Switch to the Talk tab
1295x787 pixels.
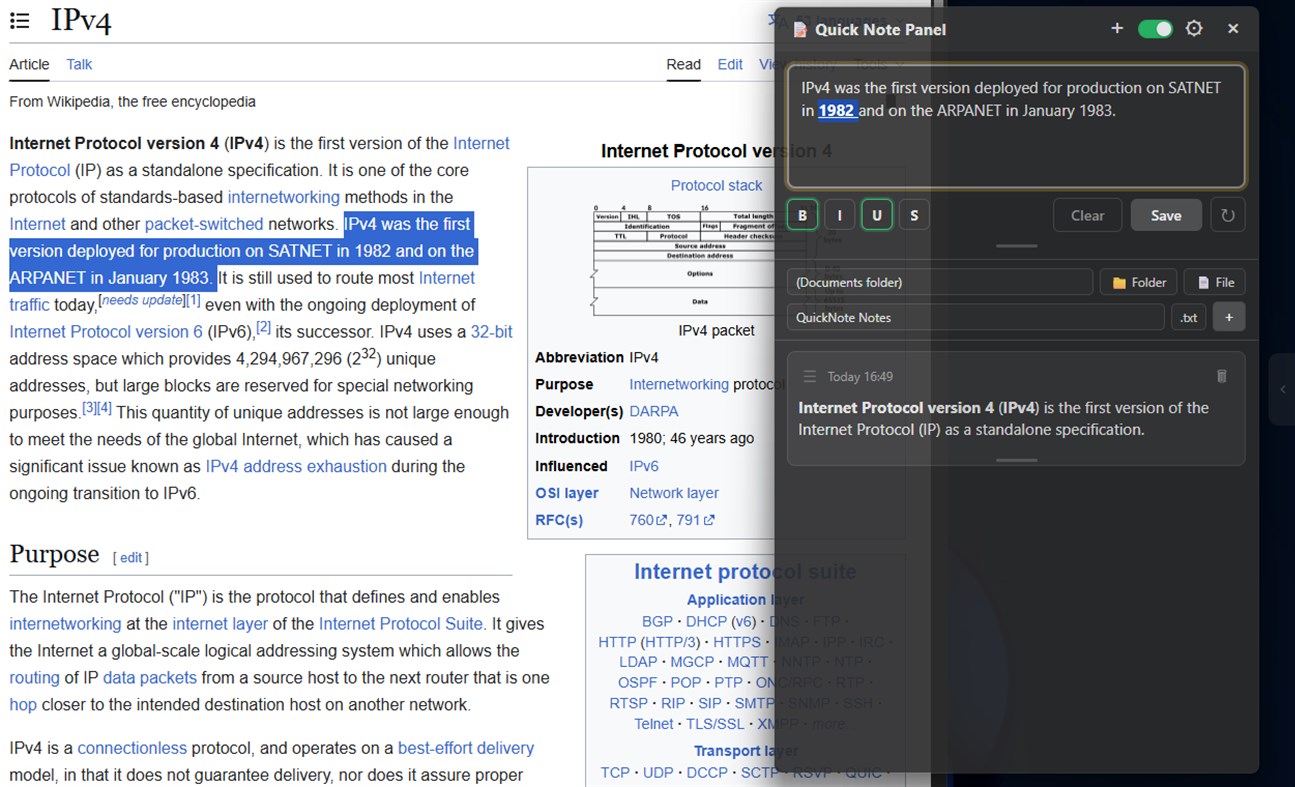coord(79,64)
